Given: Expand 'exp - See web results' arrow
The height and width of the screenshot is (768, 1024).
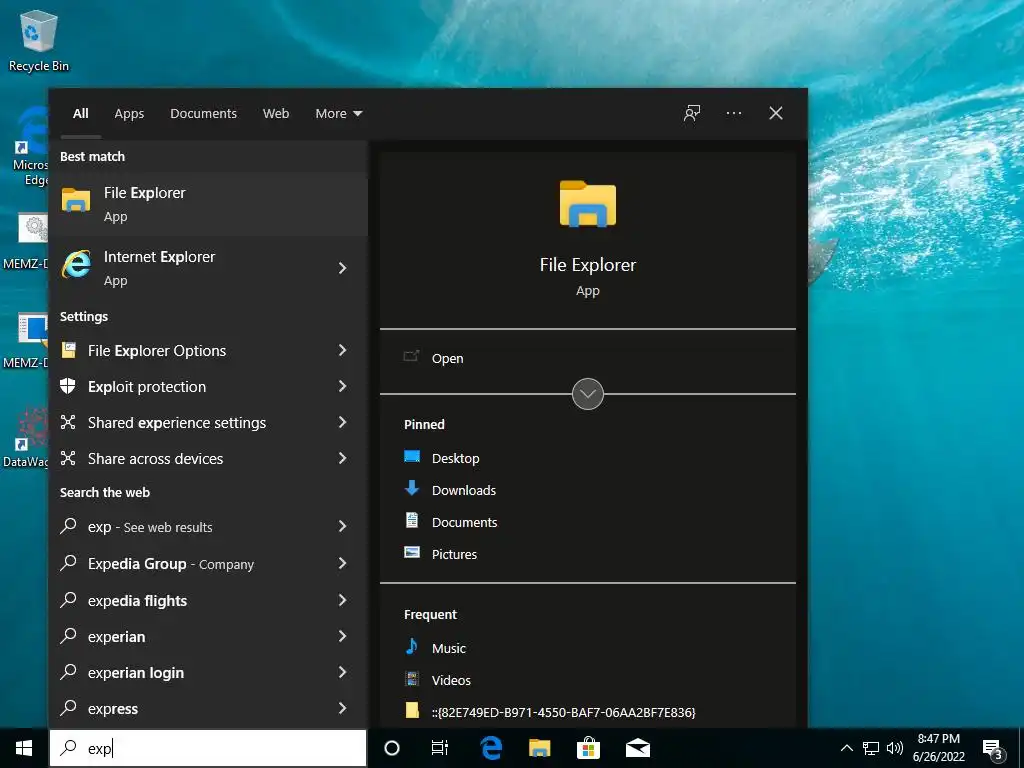Looking at the screenshot, I should [342, 526].
